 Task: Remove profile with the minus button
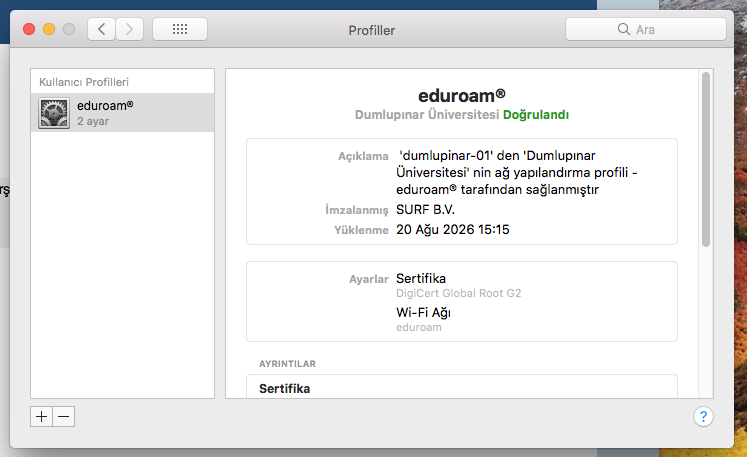[64, 416]
